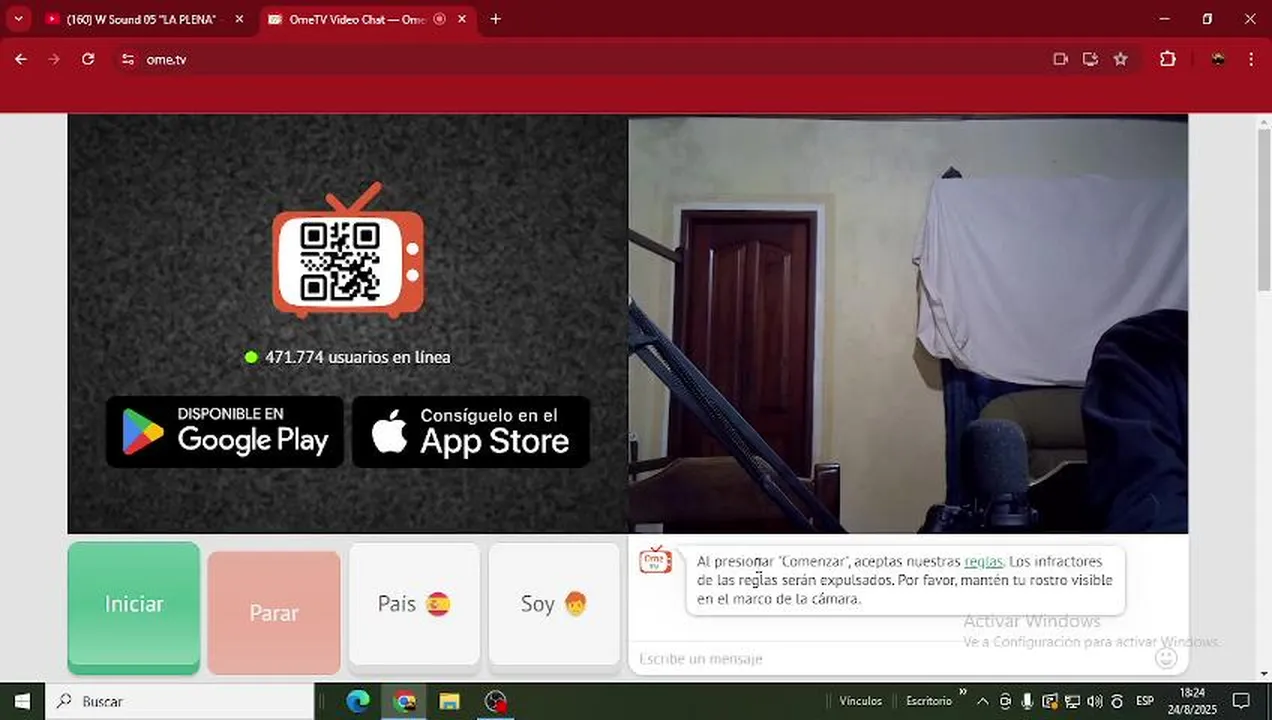
Task: Click the App Store download badge
Action: point(471,432)
